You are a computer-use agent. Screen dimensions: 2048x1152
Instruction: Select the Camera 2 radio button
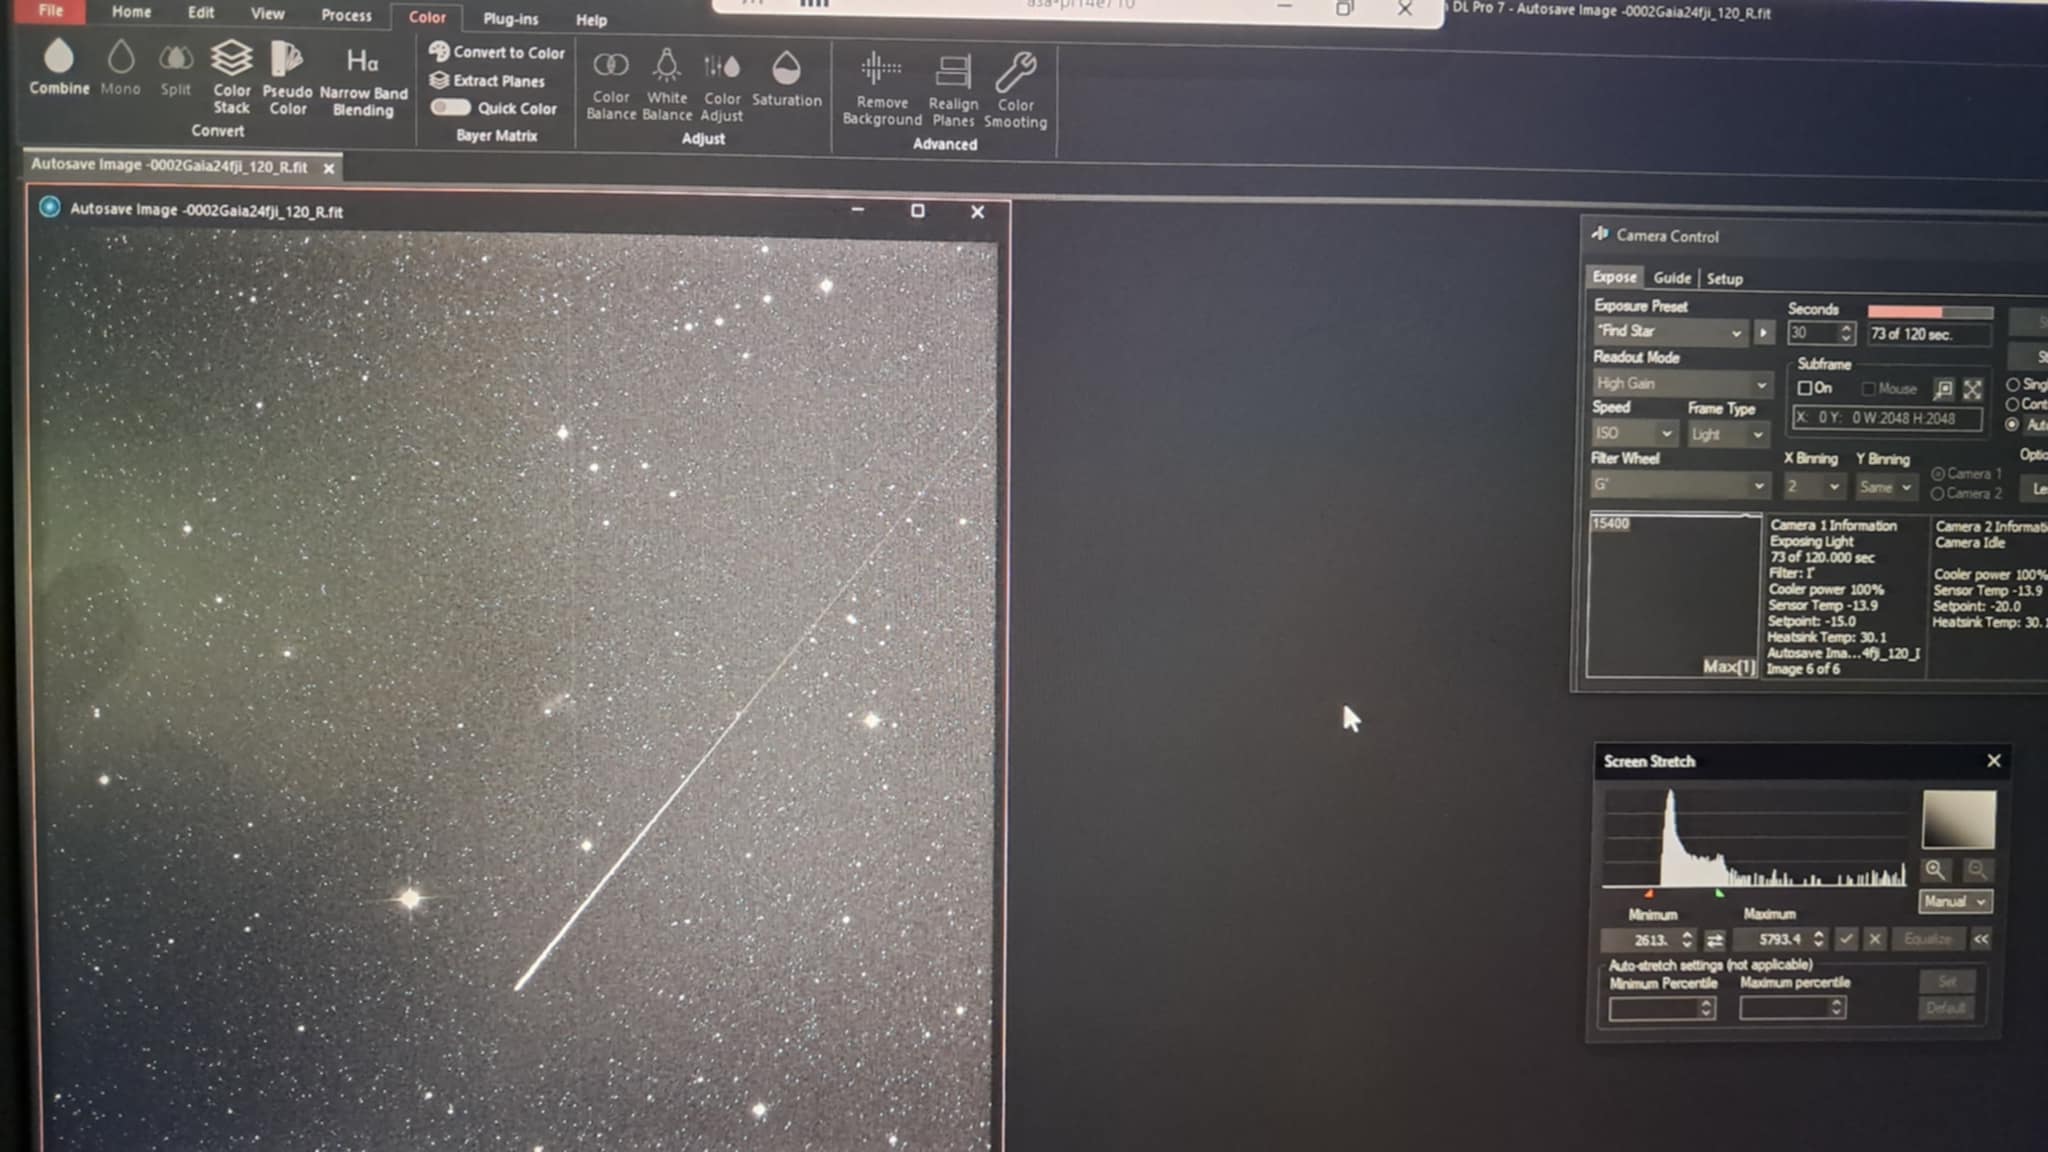(1937, 494)
